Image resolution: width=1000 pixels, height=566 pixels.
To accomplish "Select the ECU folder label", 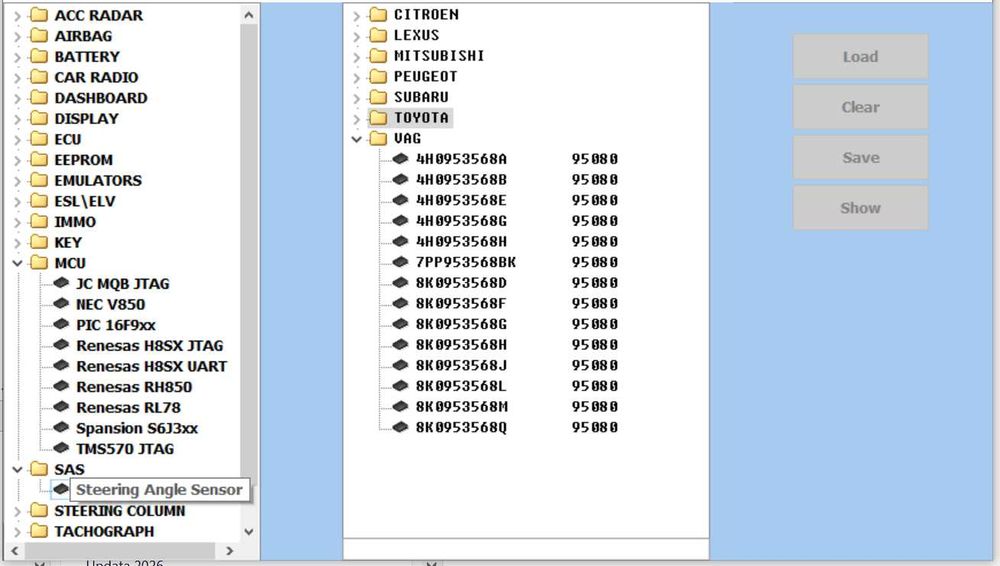I will pyautogui.click(x=68, y=139).
